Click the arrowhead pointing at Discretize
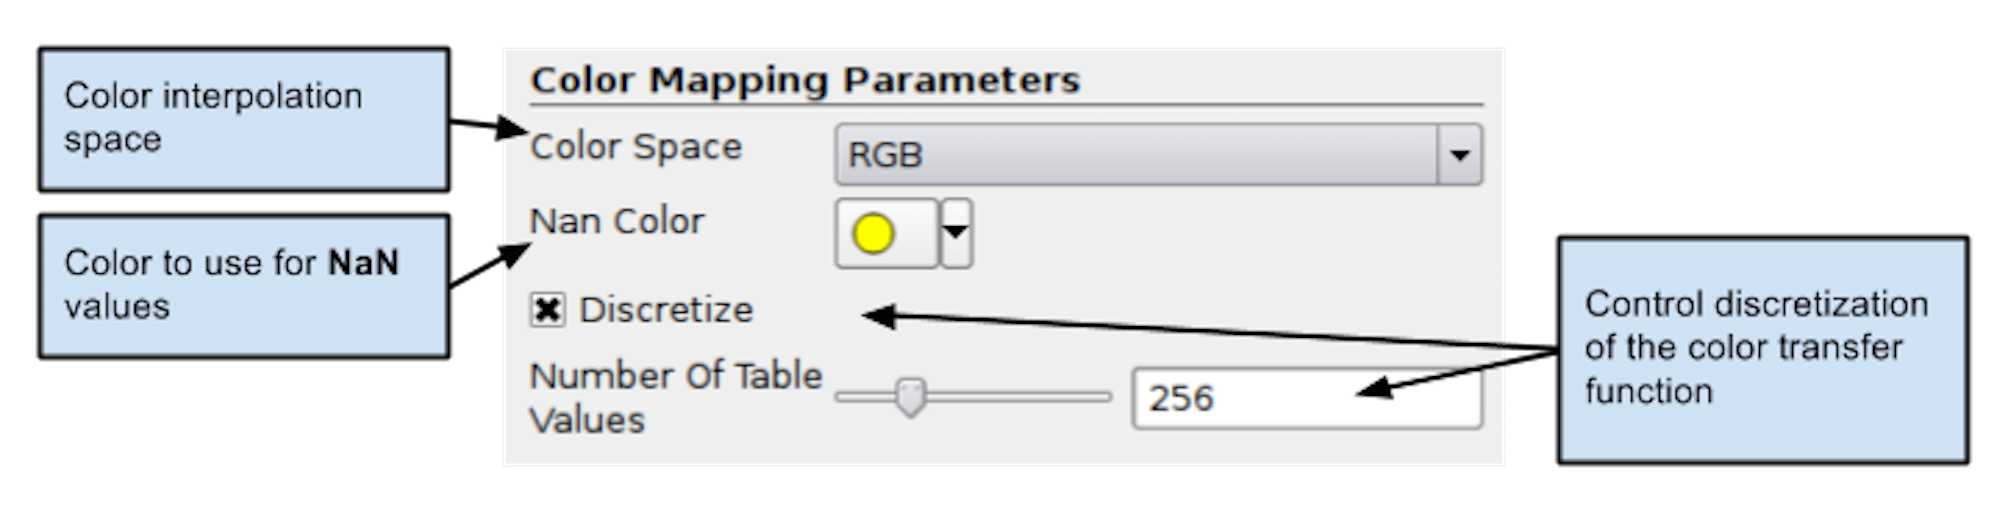The width and height of the screenshot is (2008, 514). point(874,317)
